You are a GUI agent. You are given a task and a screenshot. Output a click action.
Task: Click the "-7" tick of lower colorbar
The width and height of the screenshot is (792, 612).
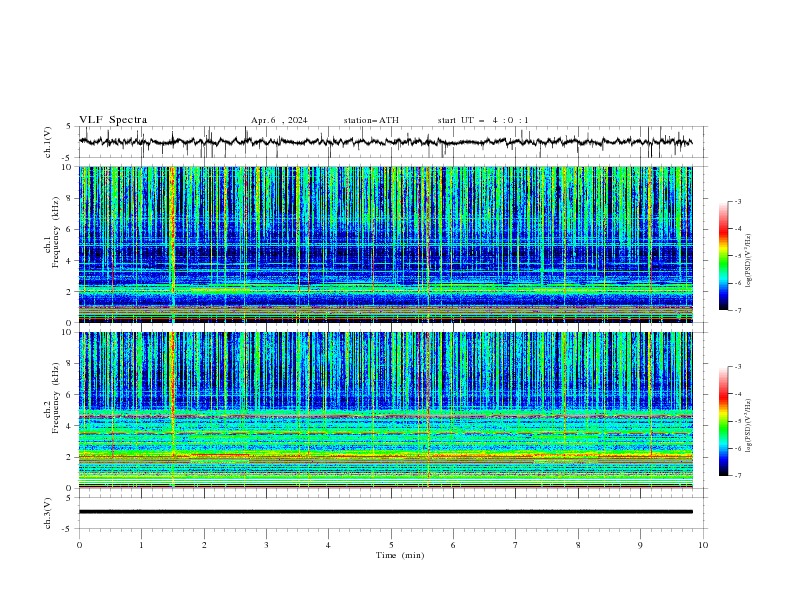click(738, 475)
